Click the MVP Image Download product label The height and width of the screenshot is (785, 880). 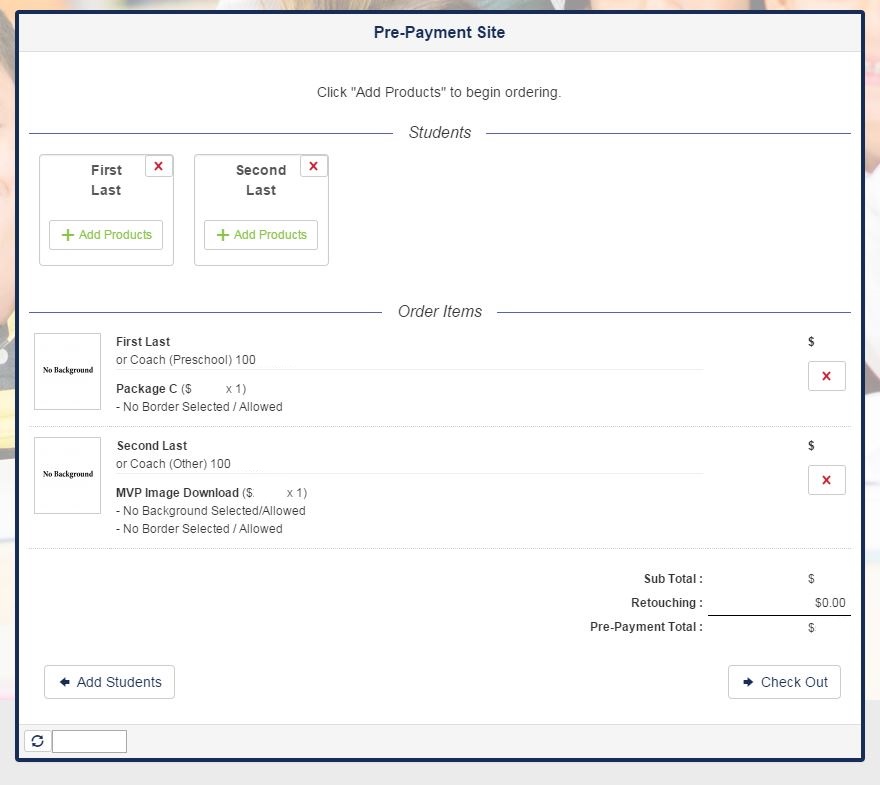tap(177, 493)
